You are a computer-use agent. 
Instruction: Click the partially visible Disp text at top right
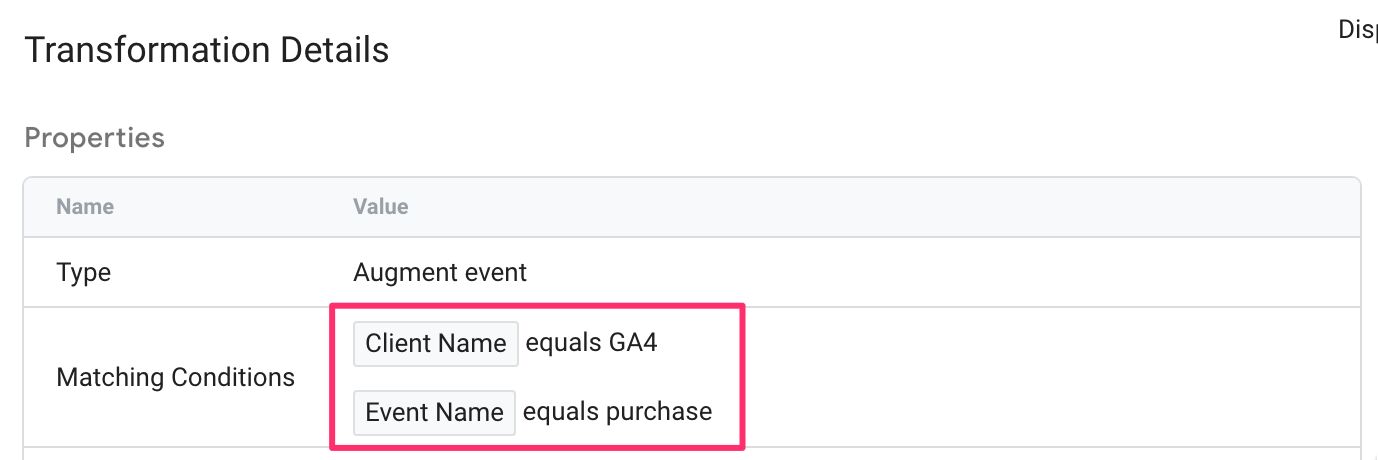point(1357,31)
